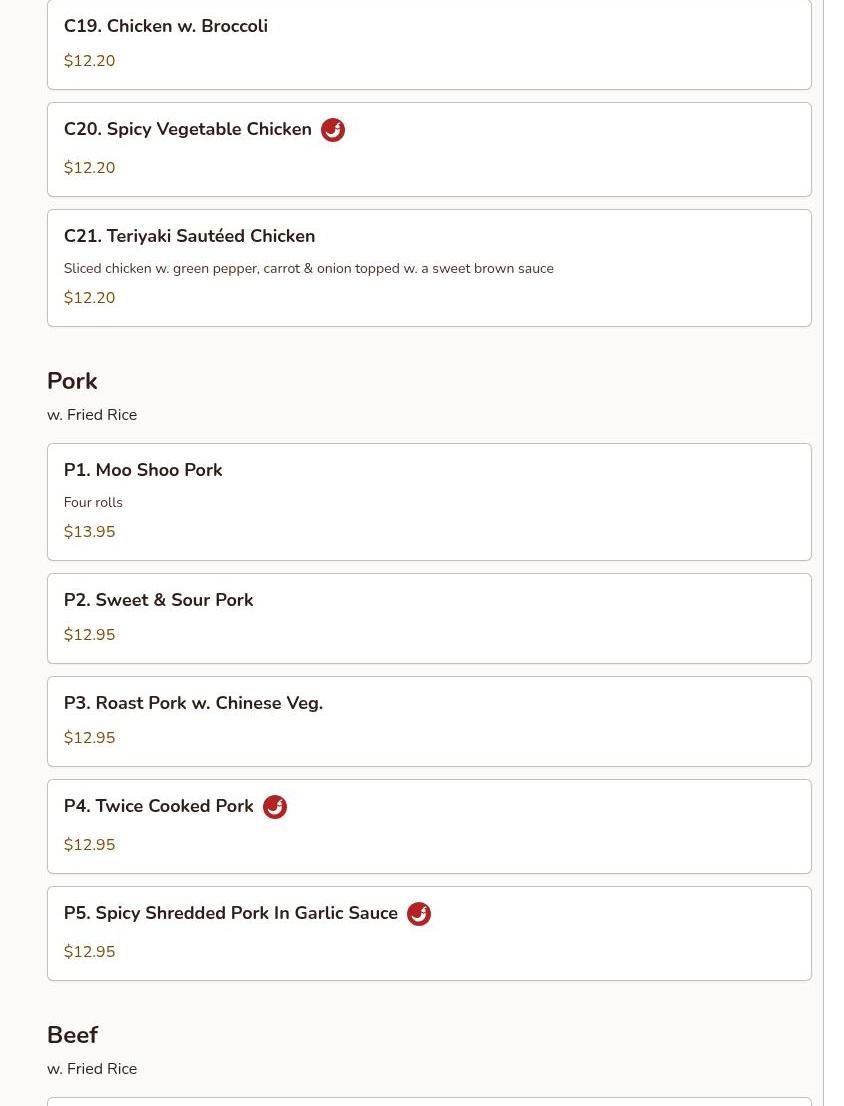Click the spicy icon next to Twice Cooked Pork
Image resolution: width=844 pixels, height=1106 pixels.
tap(275, 807)
